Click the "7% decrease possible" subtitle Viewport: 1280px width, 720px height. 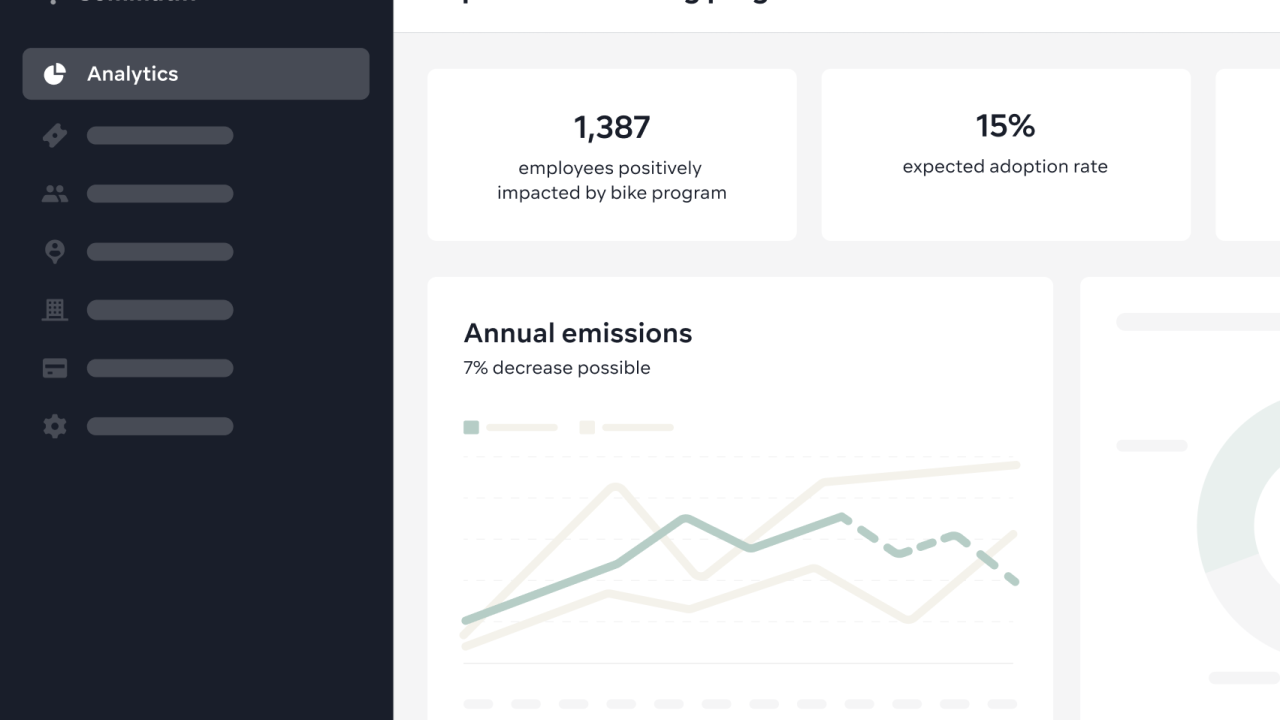(x=556, y=368)
